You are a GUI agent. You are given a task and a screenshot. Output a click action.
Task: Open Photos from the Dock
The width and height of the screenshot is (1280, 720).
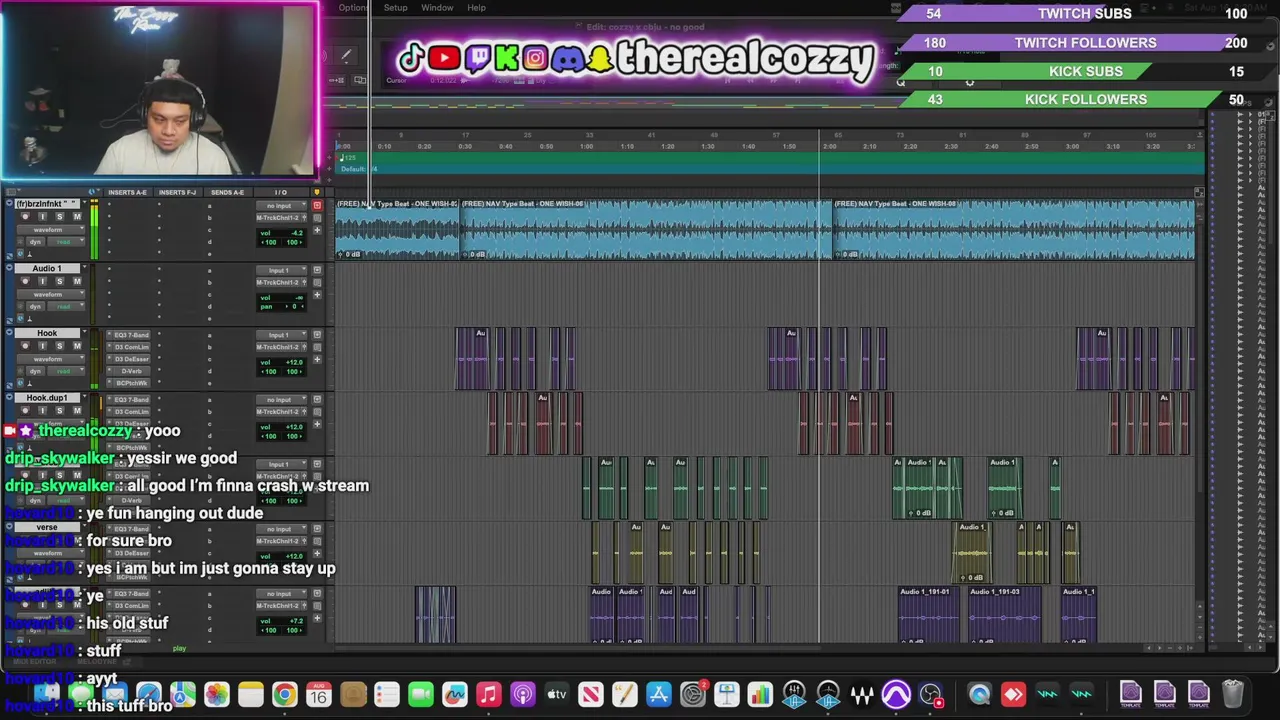coord(216,694)
